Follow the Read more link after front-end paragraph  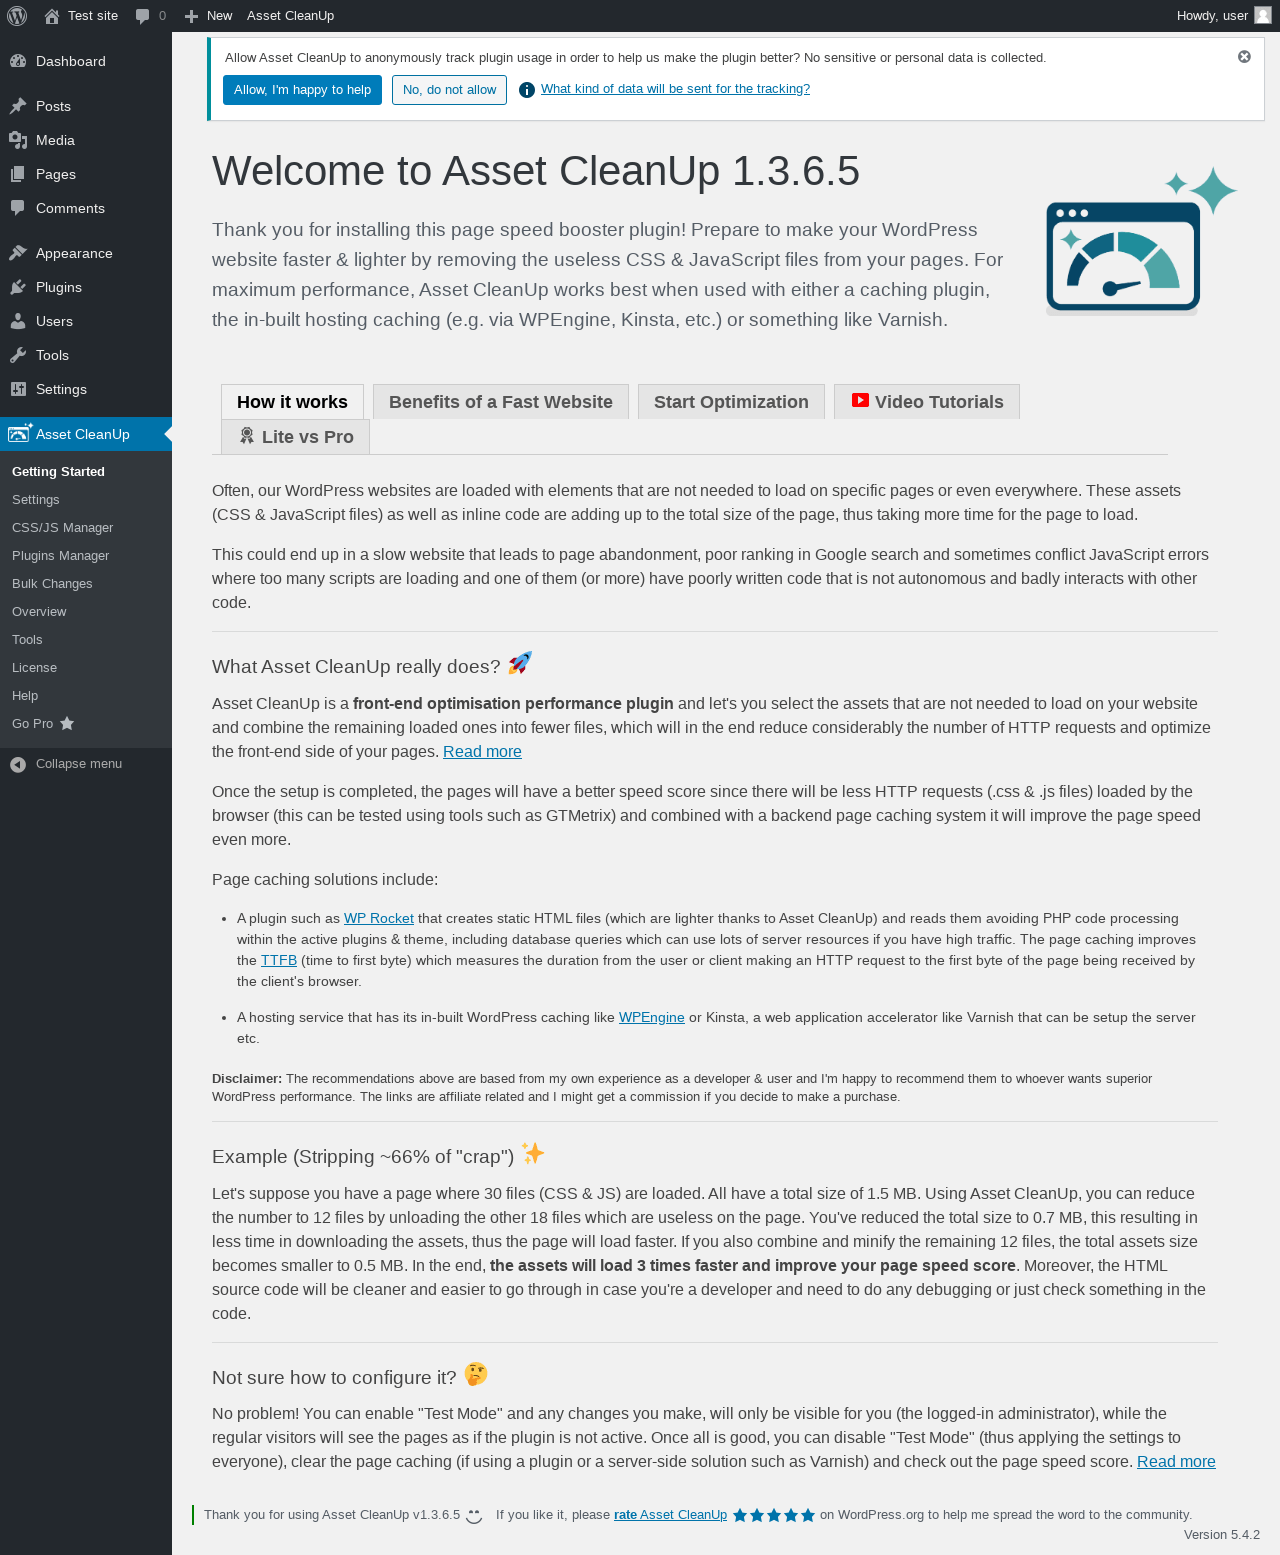tap(482, 752)
